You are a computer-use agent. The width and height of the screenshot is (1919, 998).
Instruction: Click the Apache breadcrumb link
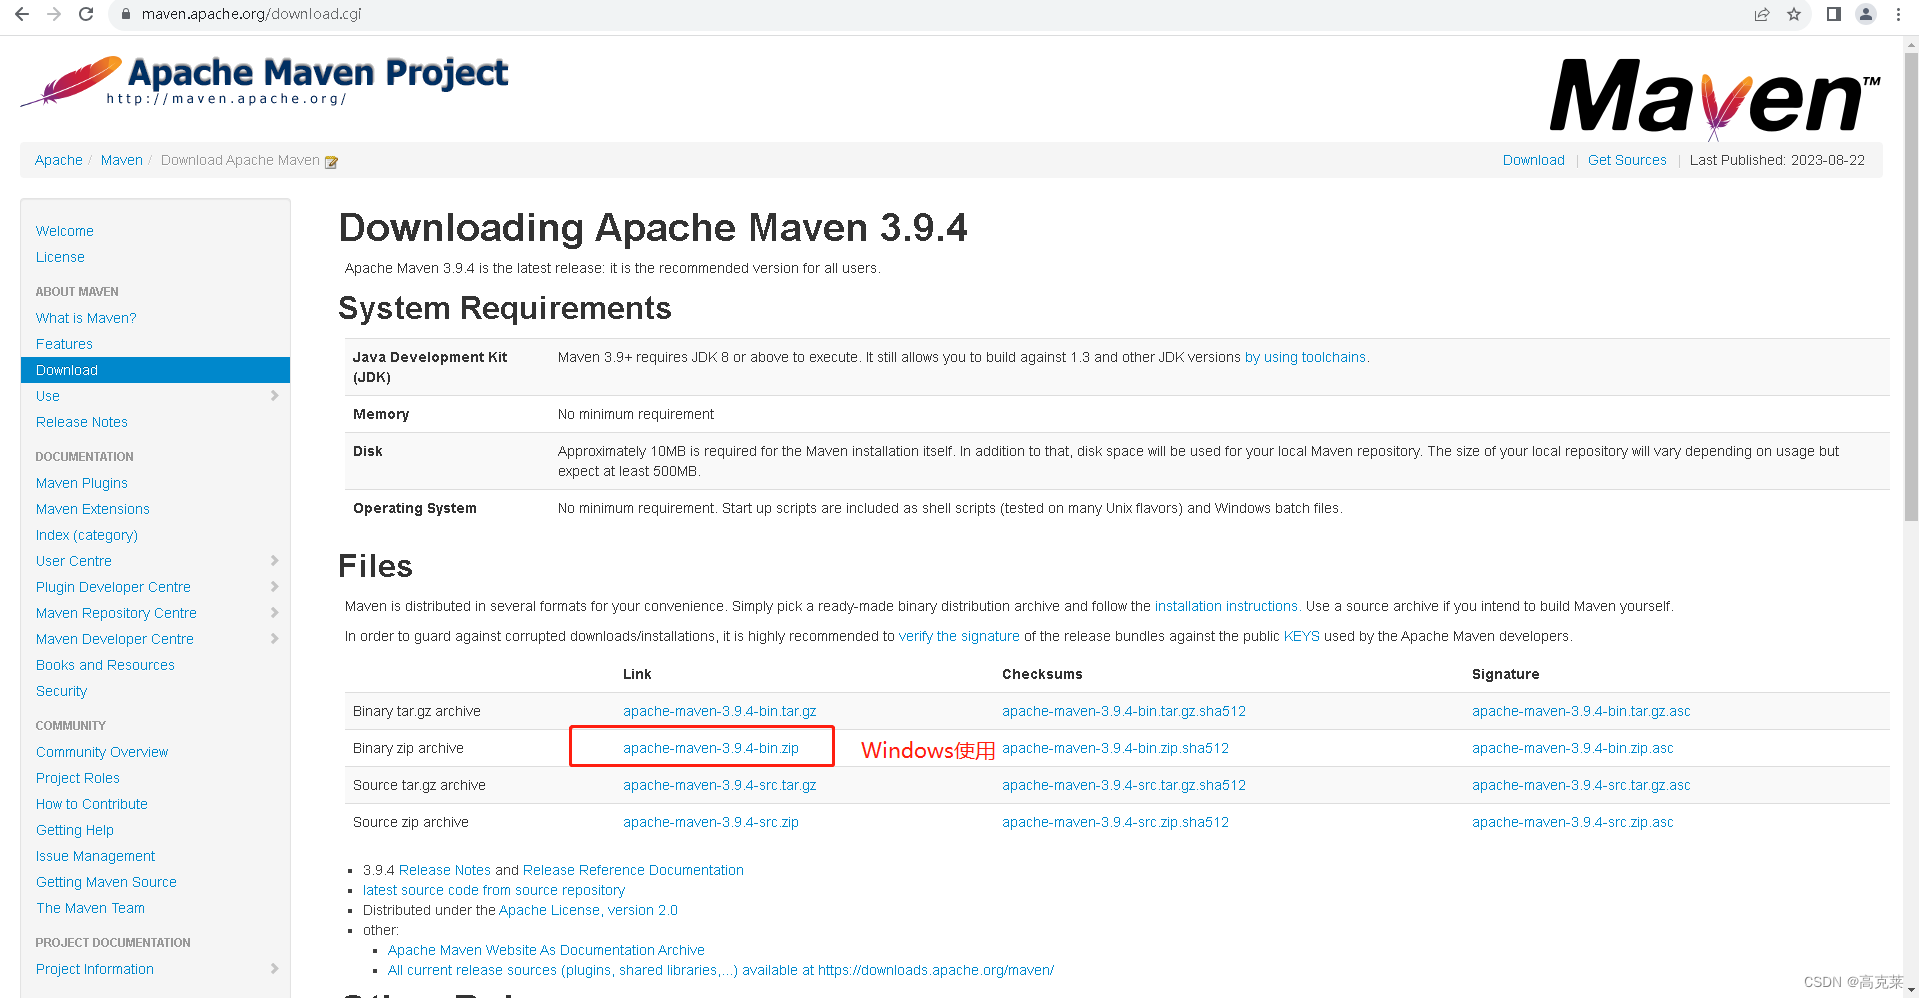59,160
